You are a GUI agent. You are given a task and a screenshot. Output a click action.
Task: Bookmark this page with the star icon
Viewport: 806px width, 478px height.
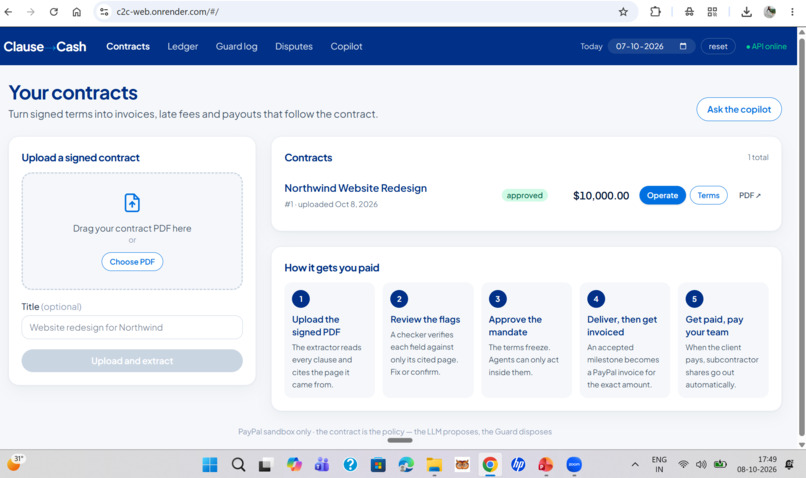click(x=623, y=12)
